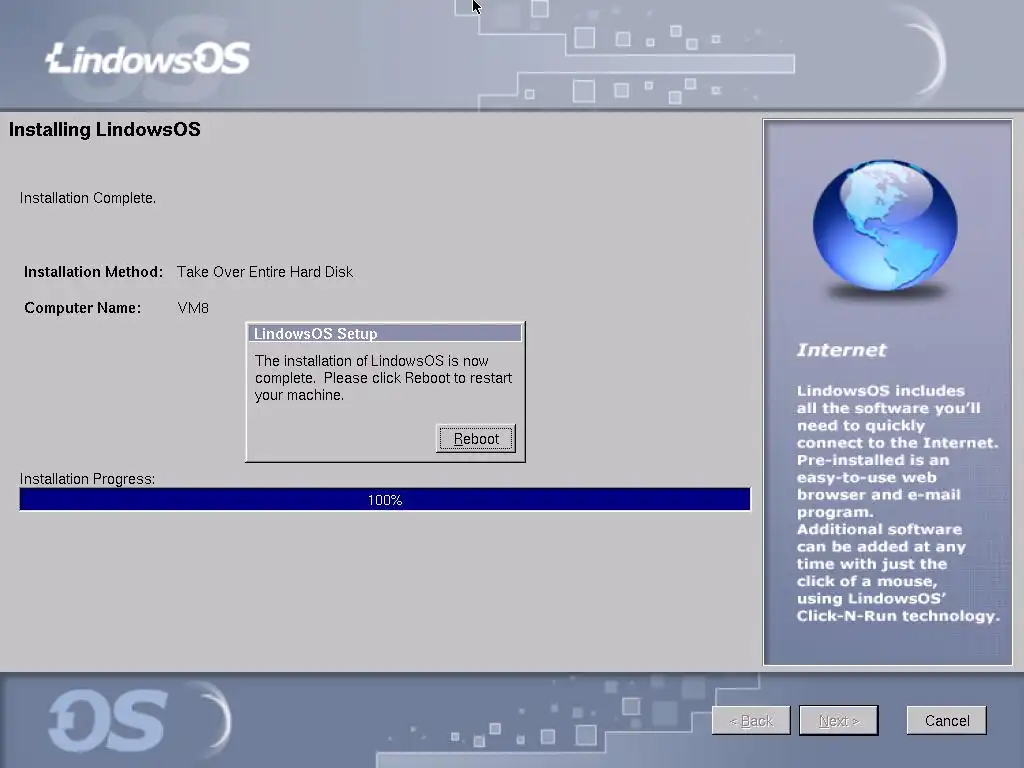The width and height of the screenshot is (1024, 768).
Task: Click the LindowsOS logo in header
Action: pyautogui.click(x=148, y=58)
